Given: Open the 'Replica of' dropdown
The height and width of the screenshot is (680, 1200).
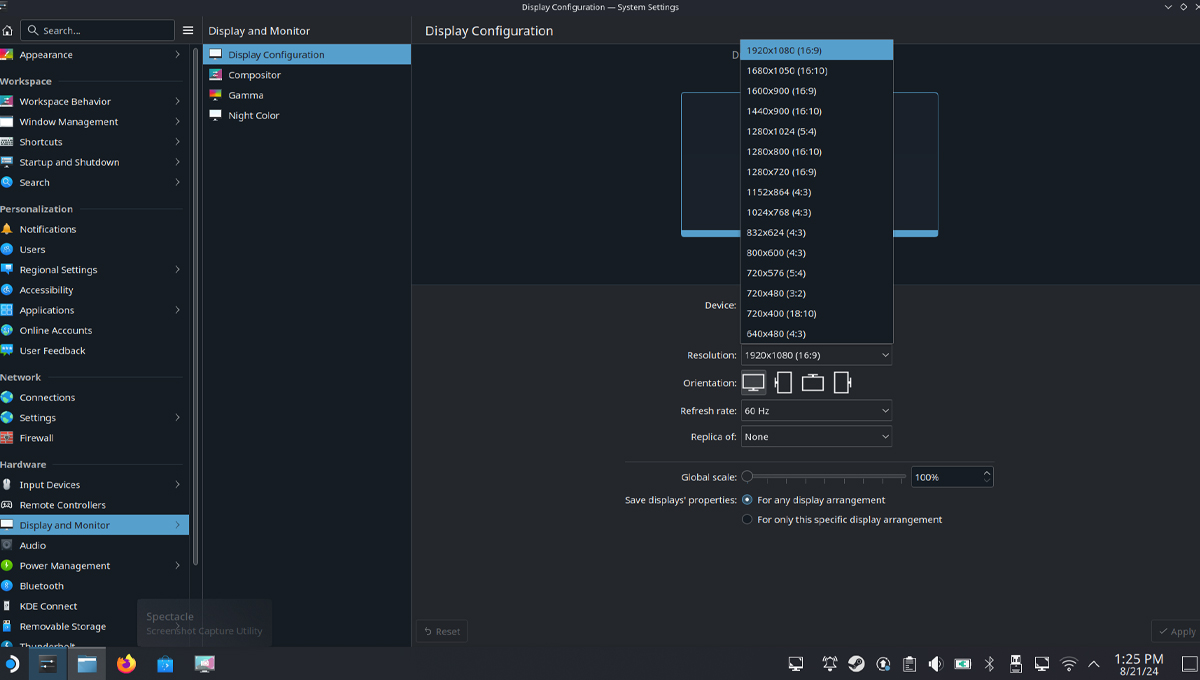Looking at the screenshot, I should [816, 437].
